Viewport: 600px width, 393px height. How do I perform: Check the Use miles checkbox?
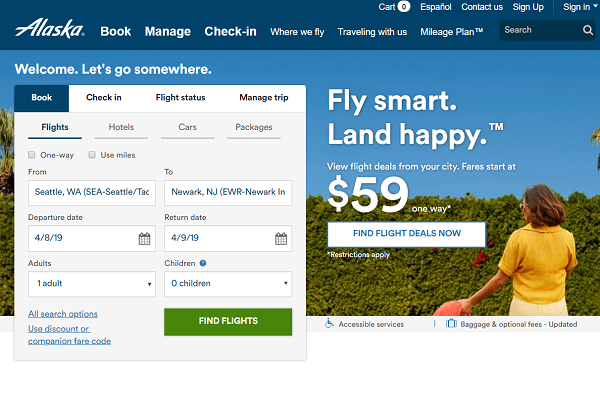click(92, 155)
